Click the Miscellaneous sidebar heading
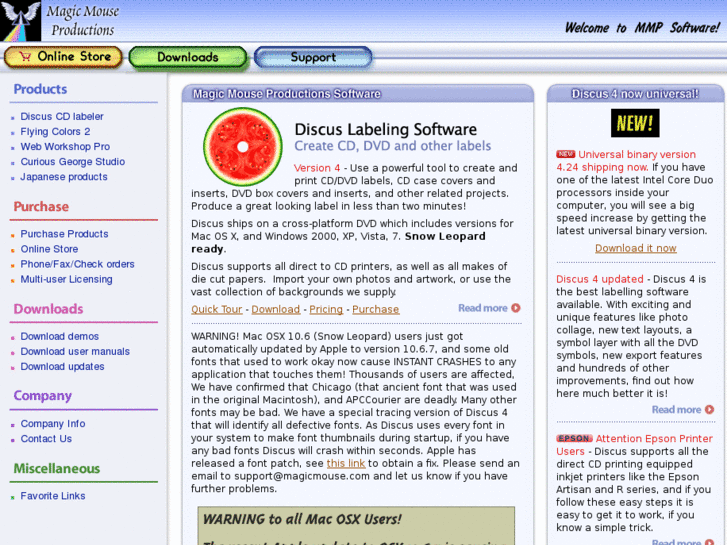This screenshot has height=545, width=727. [57, 468]
